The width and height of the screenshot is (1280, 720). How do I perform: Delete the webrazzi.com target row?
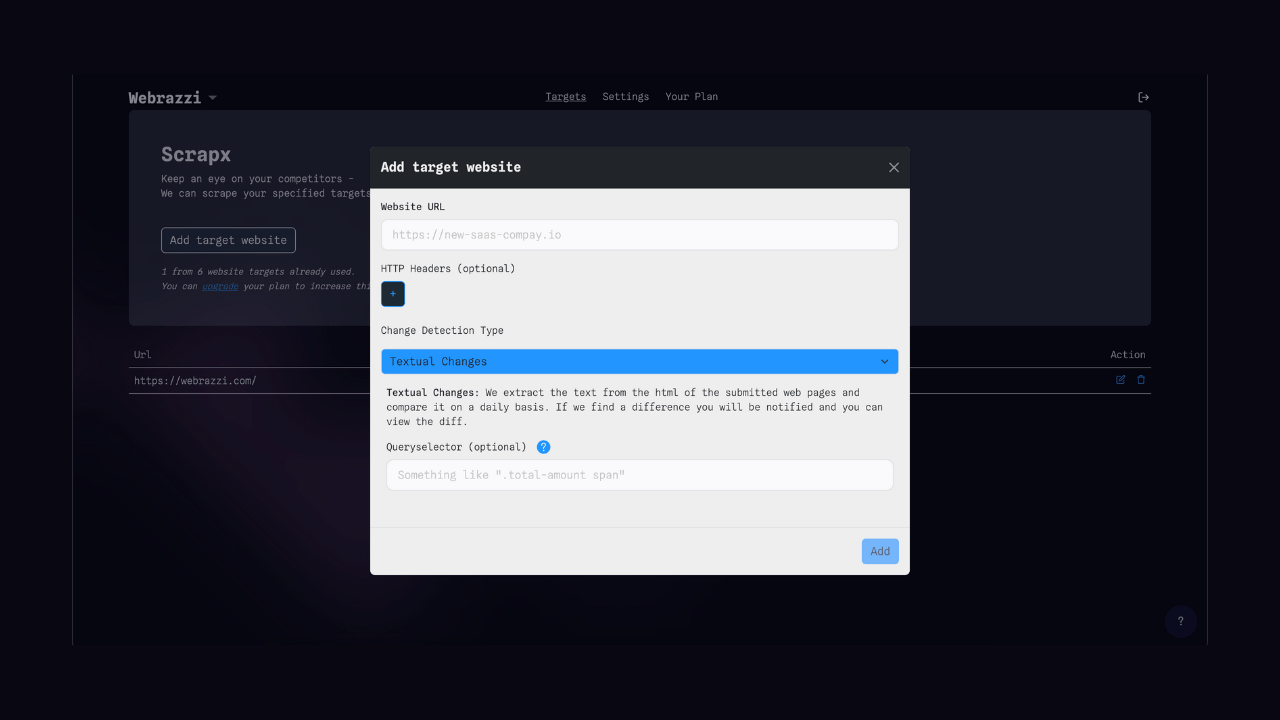click(x=1141, y=380)
